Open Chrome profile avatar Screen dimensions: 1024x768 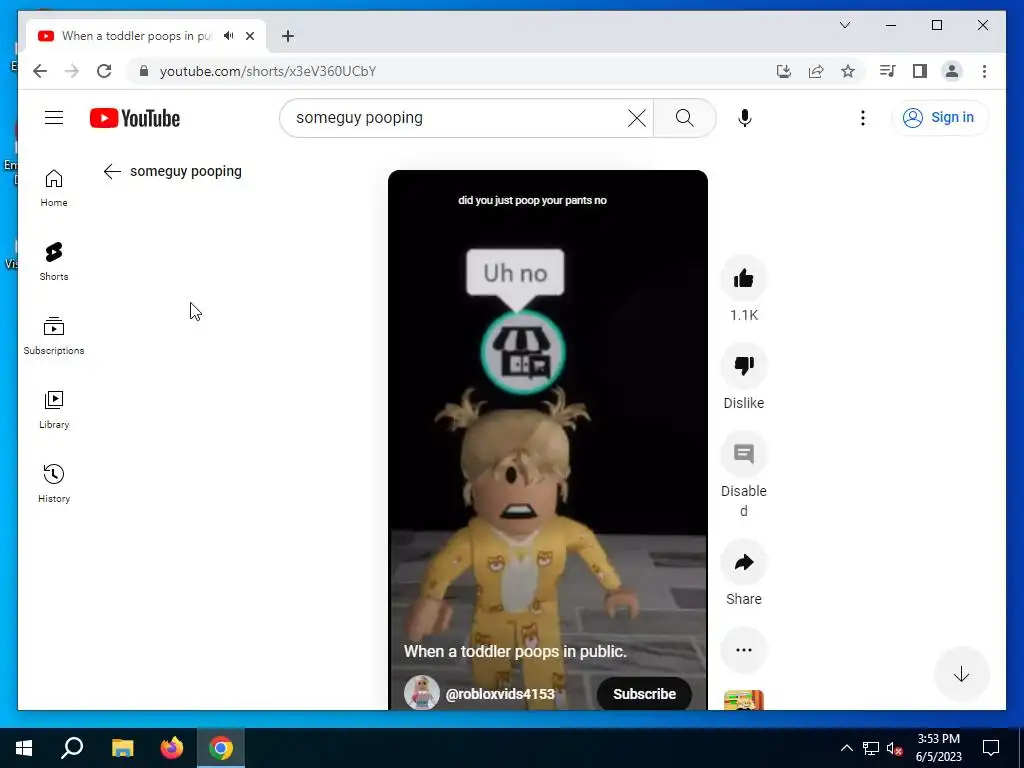[952, 71]
